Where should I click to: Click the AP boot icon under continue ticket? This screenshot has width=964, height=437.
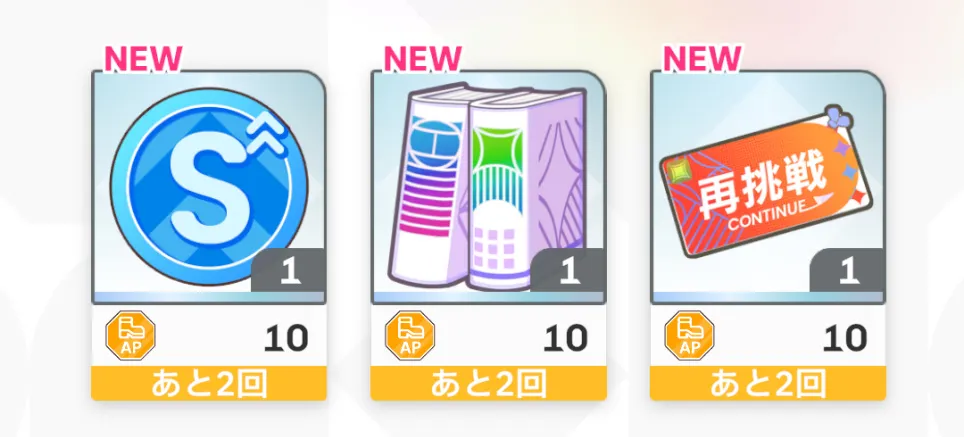coord(689,335)
